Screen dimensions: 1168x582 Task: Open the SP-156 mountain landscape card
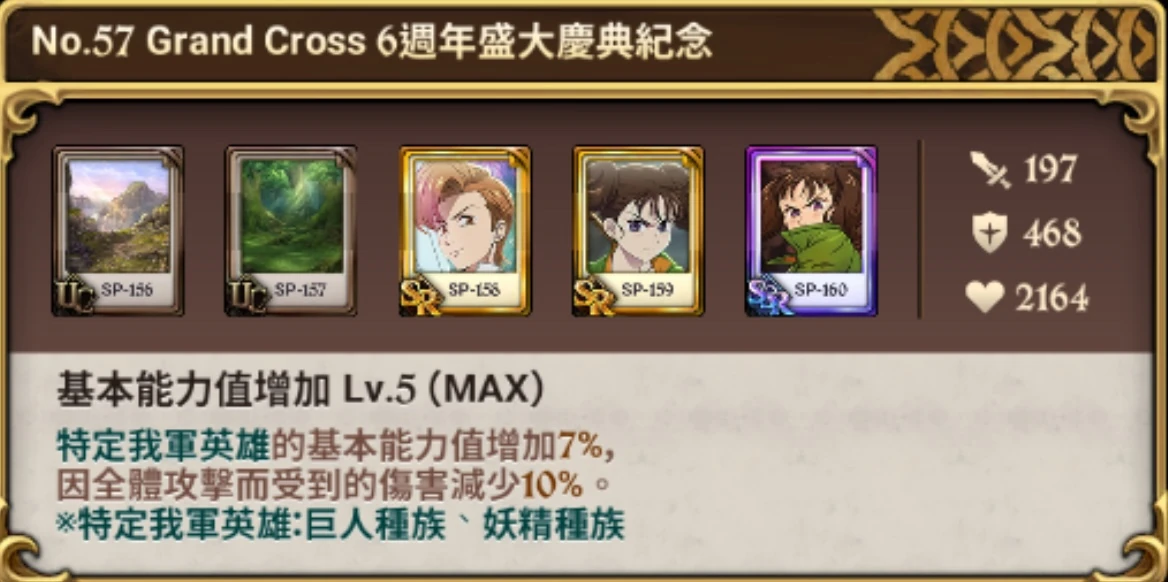[118, 230]
